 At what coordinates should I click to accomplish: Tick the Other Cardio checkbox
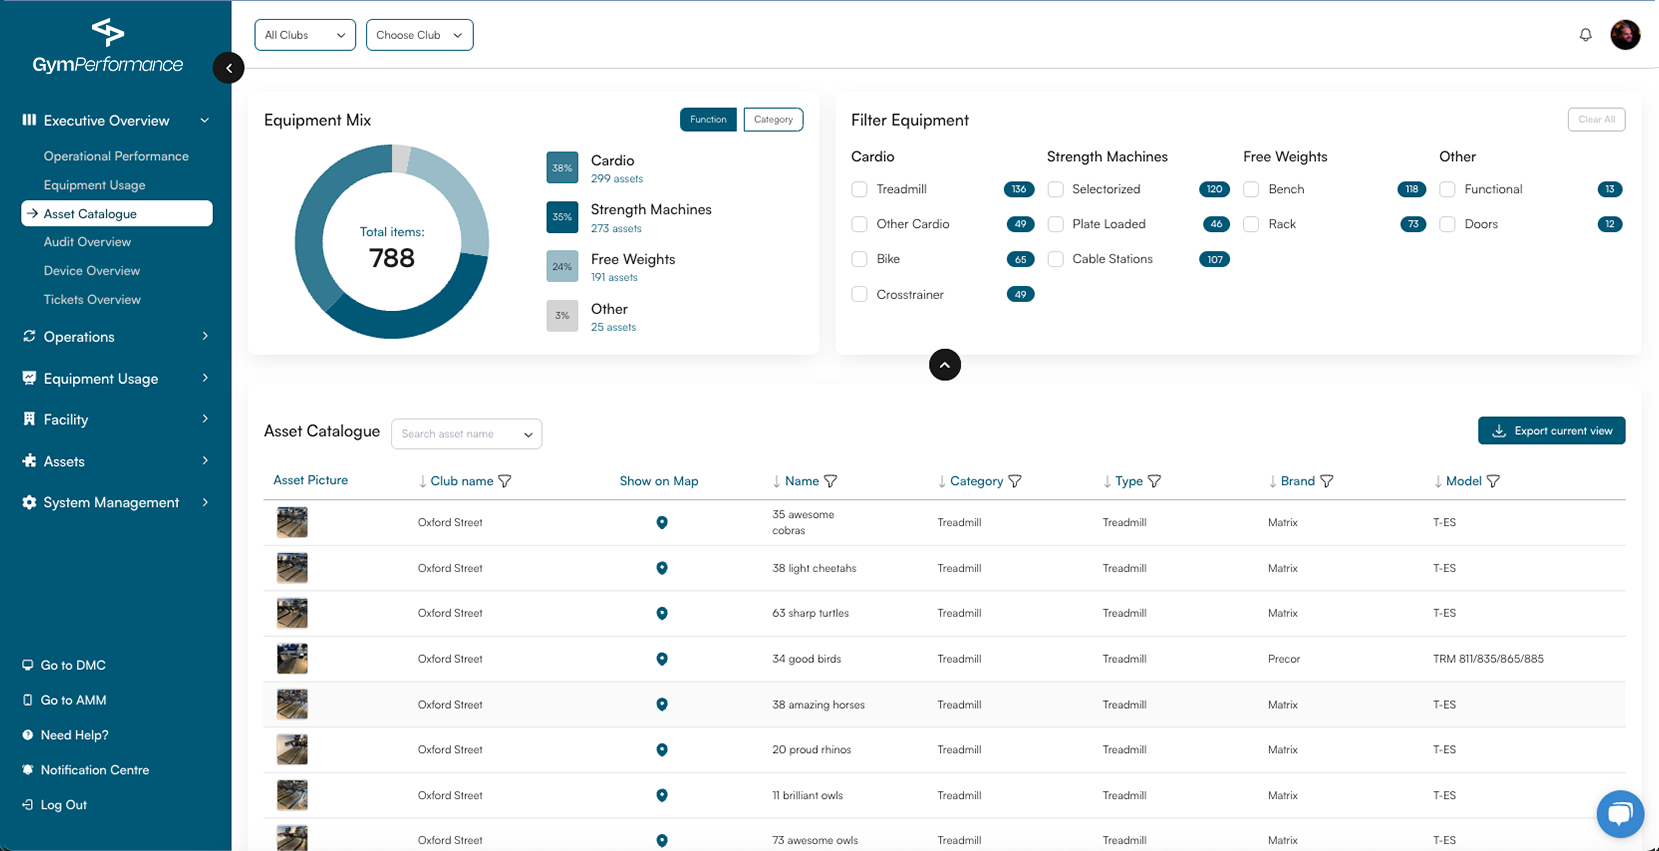click(859, 224)
